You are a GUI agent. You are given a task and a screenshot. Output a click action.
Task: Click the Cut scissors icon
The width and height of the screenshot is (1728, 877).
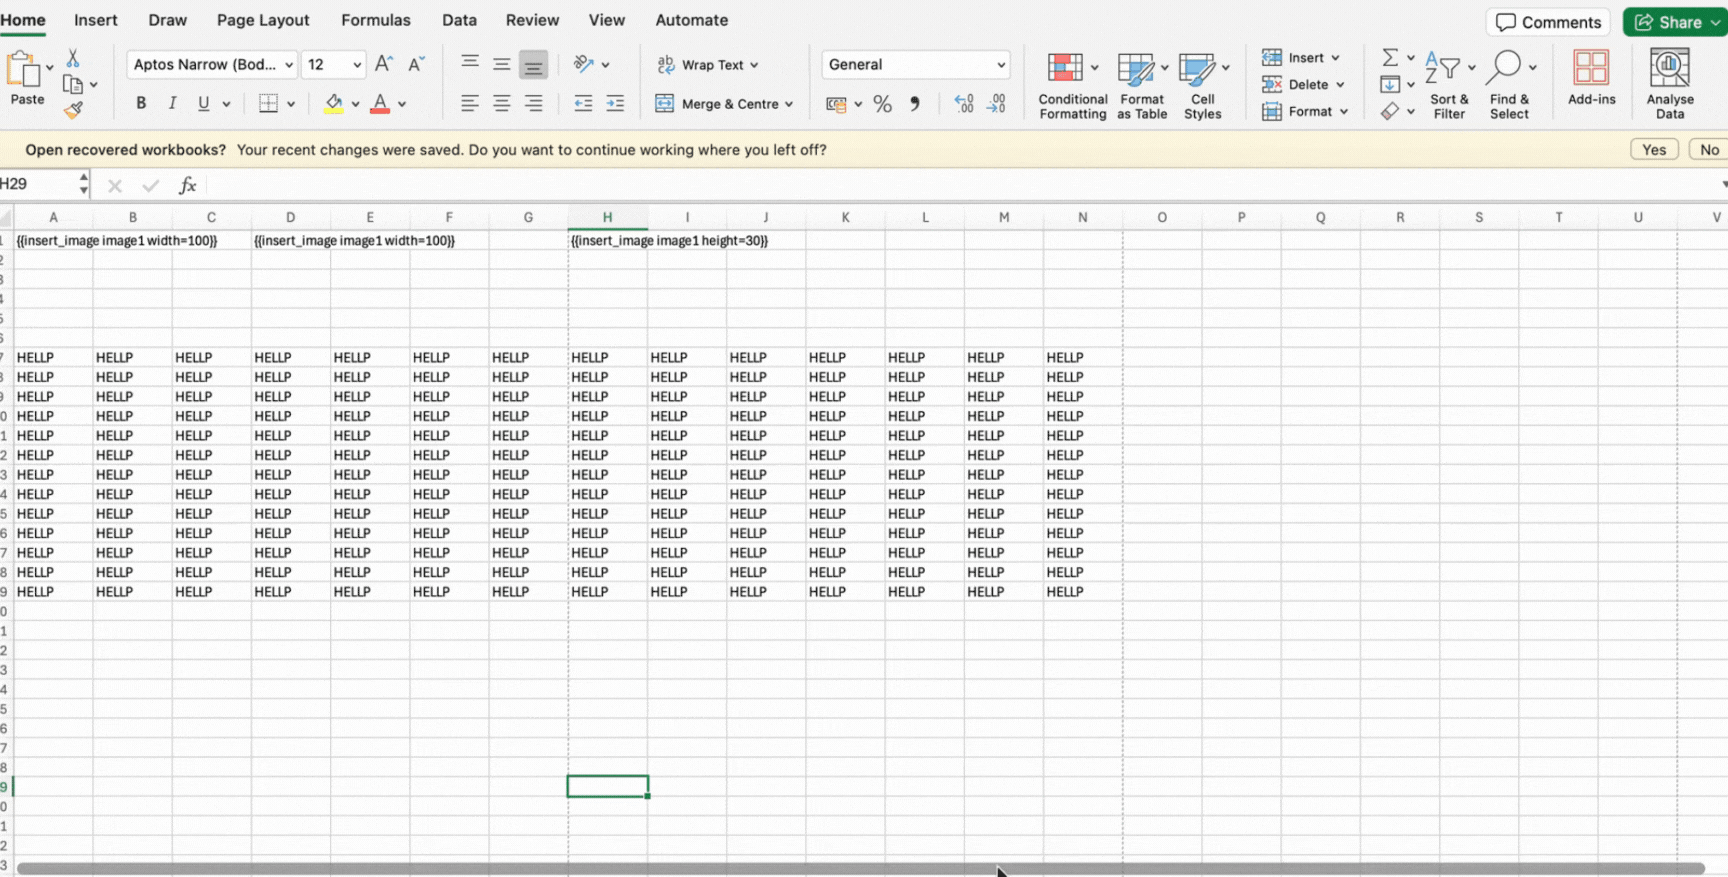click(x=73, y=59)
